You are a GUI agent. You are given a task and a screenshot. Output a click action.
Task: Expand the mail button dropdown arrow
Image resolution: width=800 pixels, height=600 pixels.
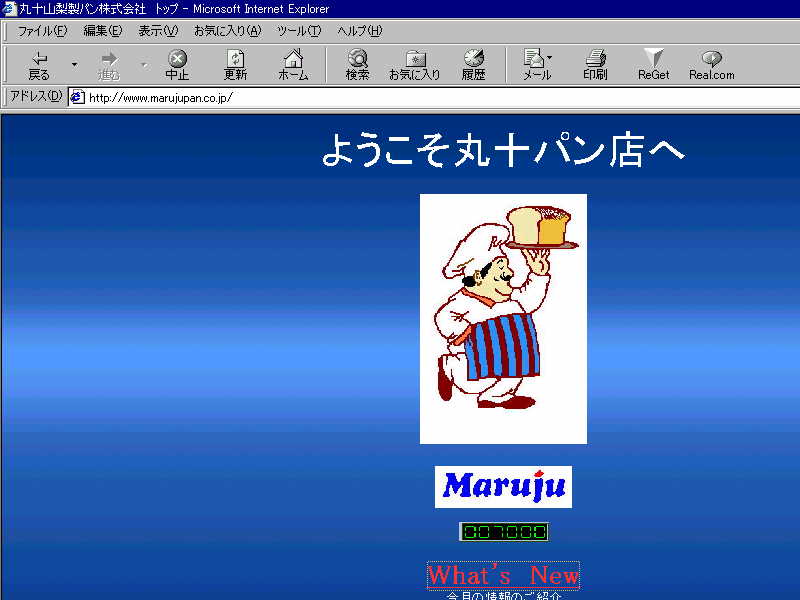point(549,58)
